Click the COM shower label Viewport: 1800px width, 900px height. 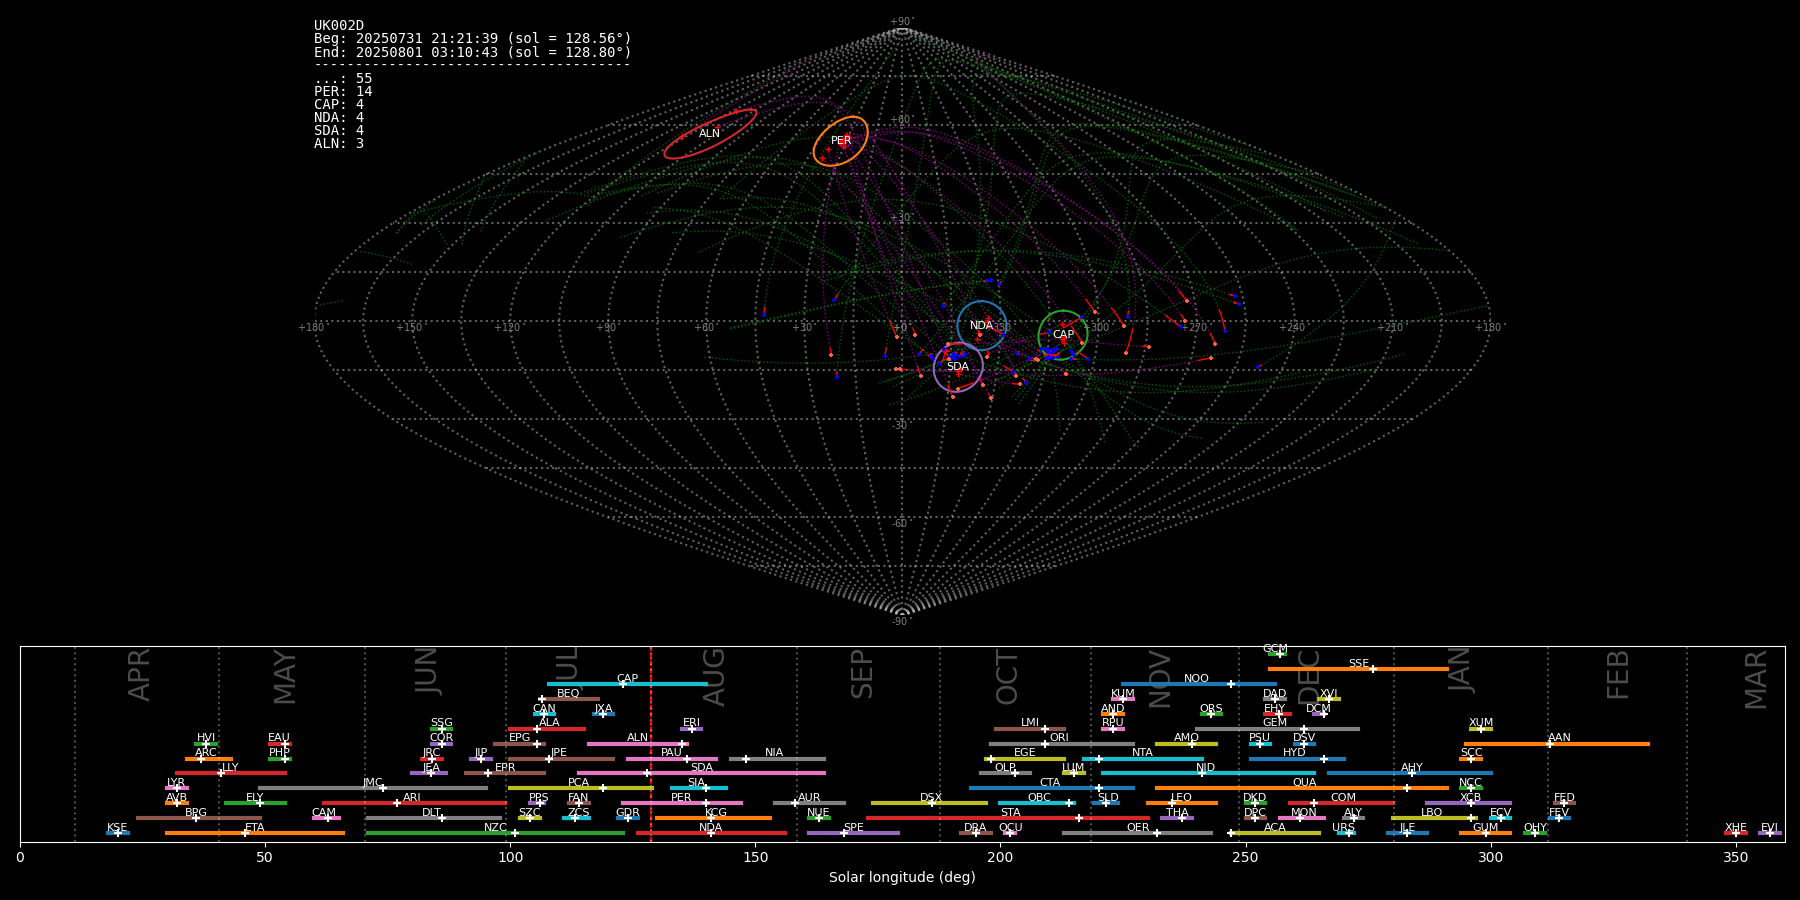[x=1343, y=797]
